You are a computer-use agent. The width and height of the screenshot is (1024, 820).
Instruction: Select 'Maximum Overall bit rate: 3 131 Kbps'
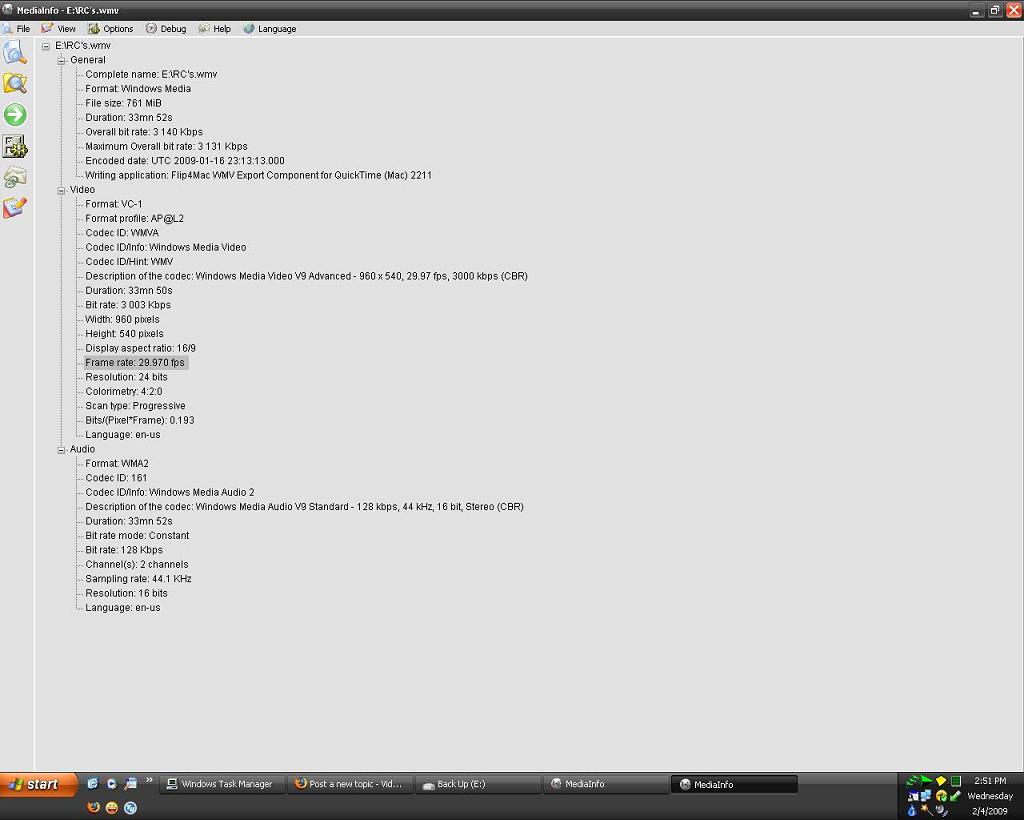coord(166,146)
